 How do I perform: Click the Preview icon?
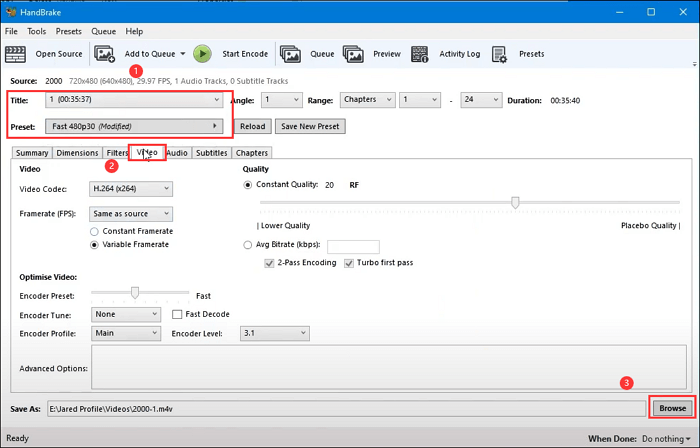tap(354, 54)
